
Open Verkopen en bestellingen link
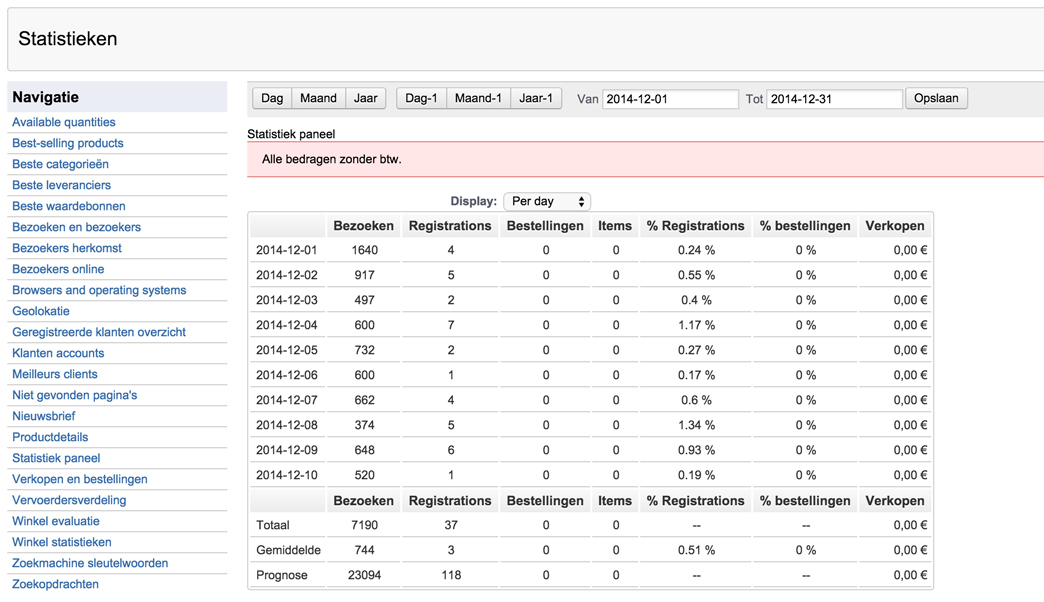[80, 479]
